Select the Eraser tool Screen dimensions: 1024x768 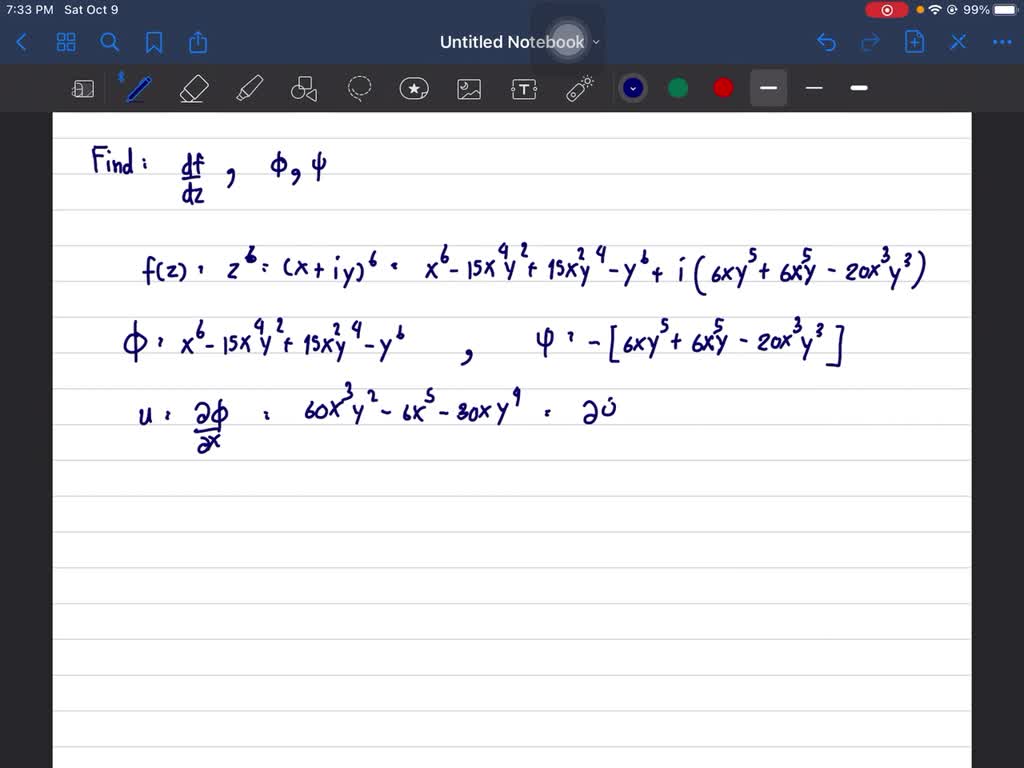coord(193,88)
